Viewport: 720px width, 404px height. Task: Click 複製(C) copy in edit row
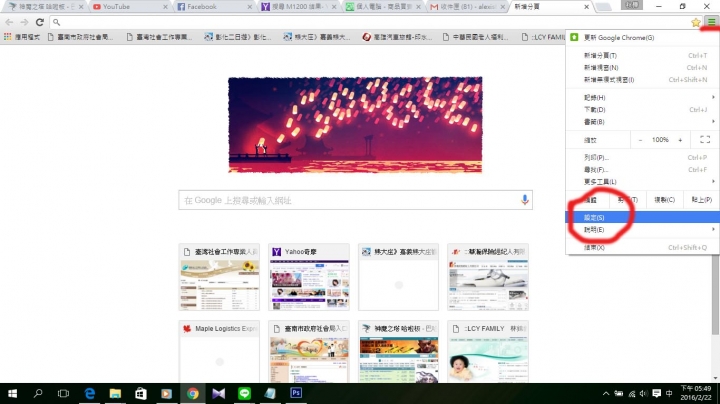[664, 200]
